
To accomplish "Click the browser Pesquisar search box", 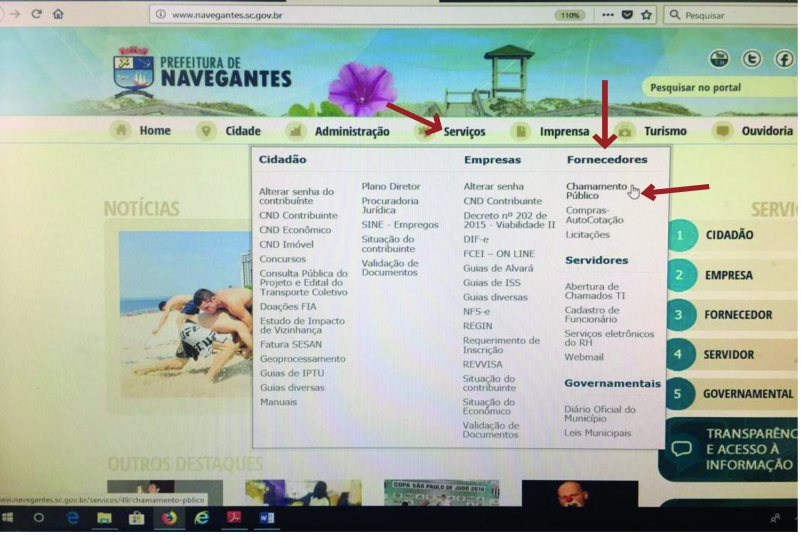I will [x=732, y=15].
